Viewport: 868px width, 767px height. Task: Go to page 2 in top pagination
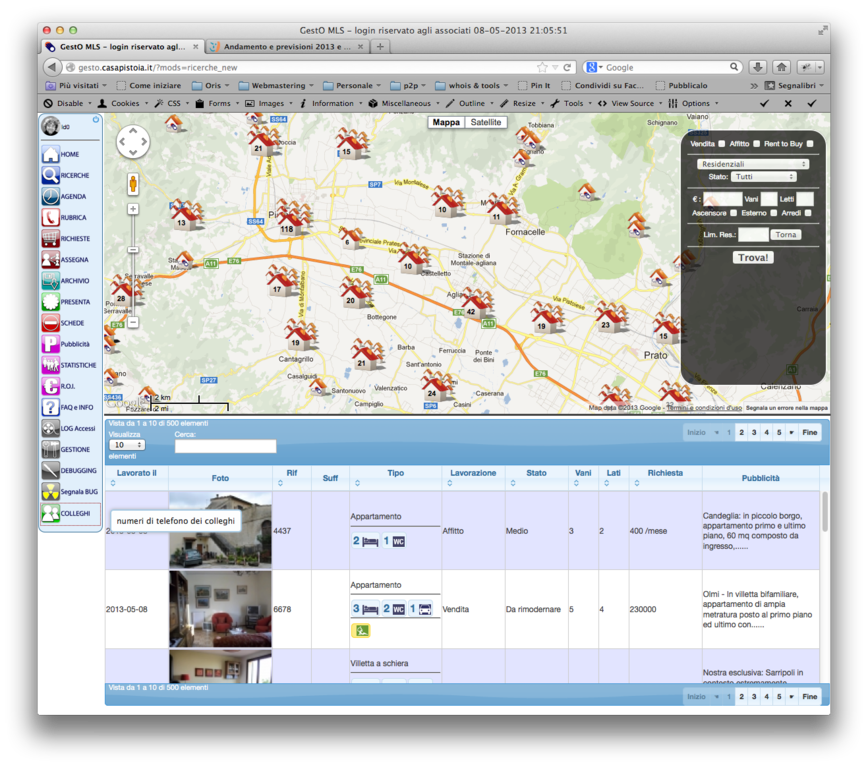(x=741, y=432)
